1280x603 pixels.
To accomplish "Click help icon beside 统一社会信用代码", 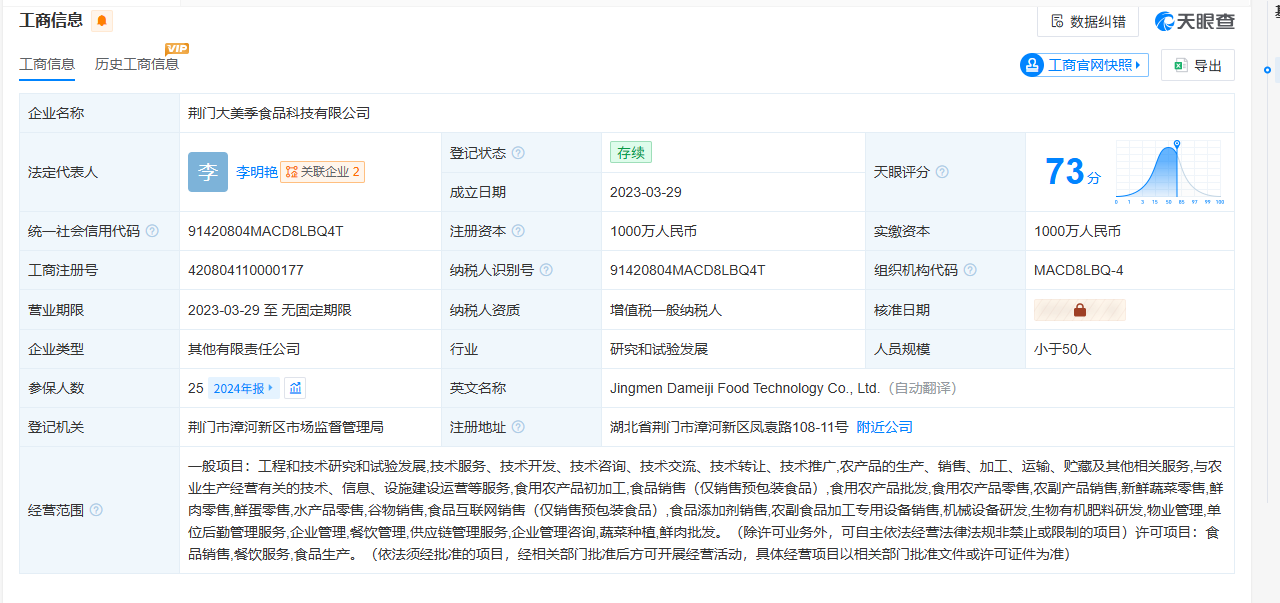I will pos(152,231).
